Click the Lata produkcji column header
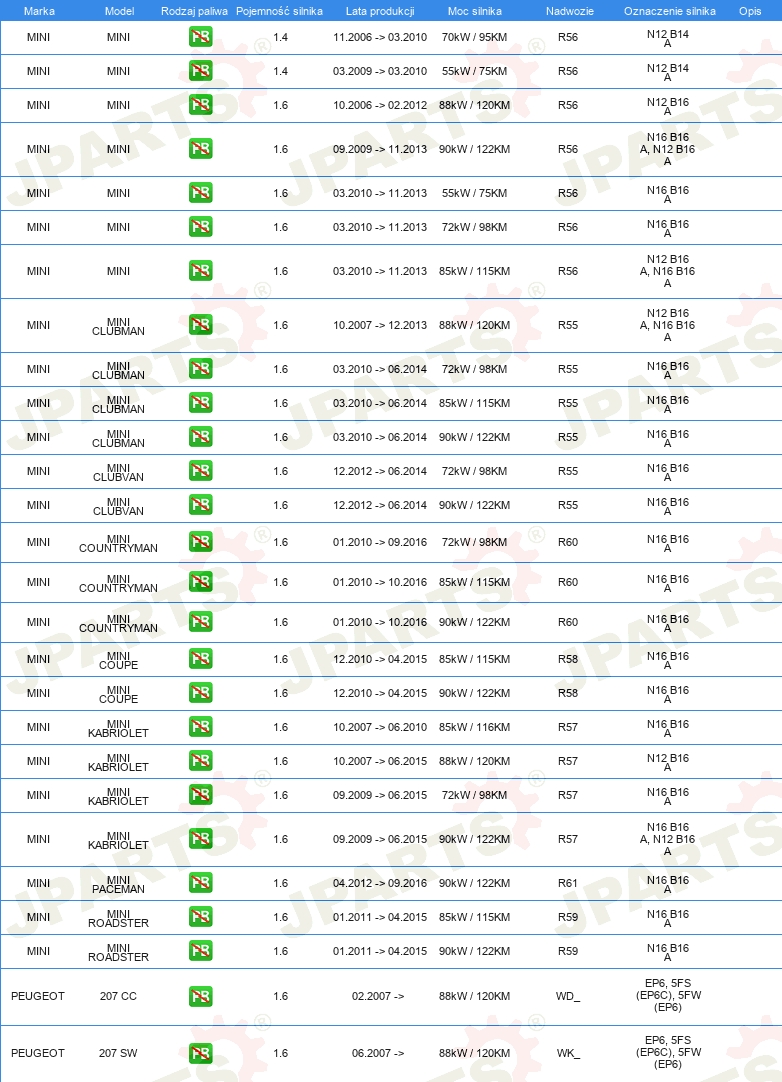 click(x=380, y=11)
